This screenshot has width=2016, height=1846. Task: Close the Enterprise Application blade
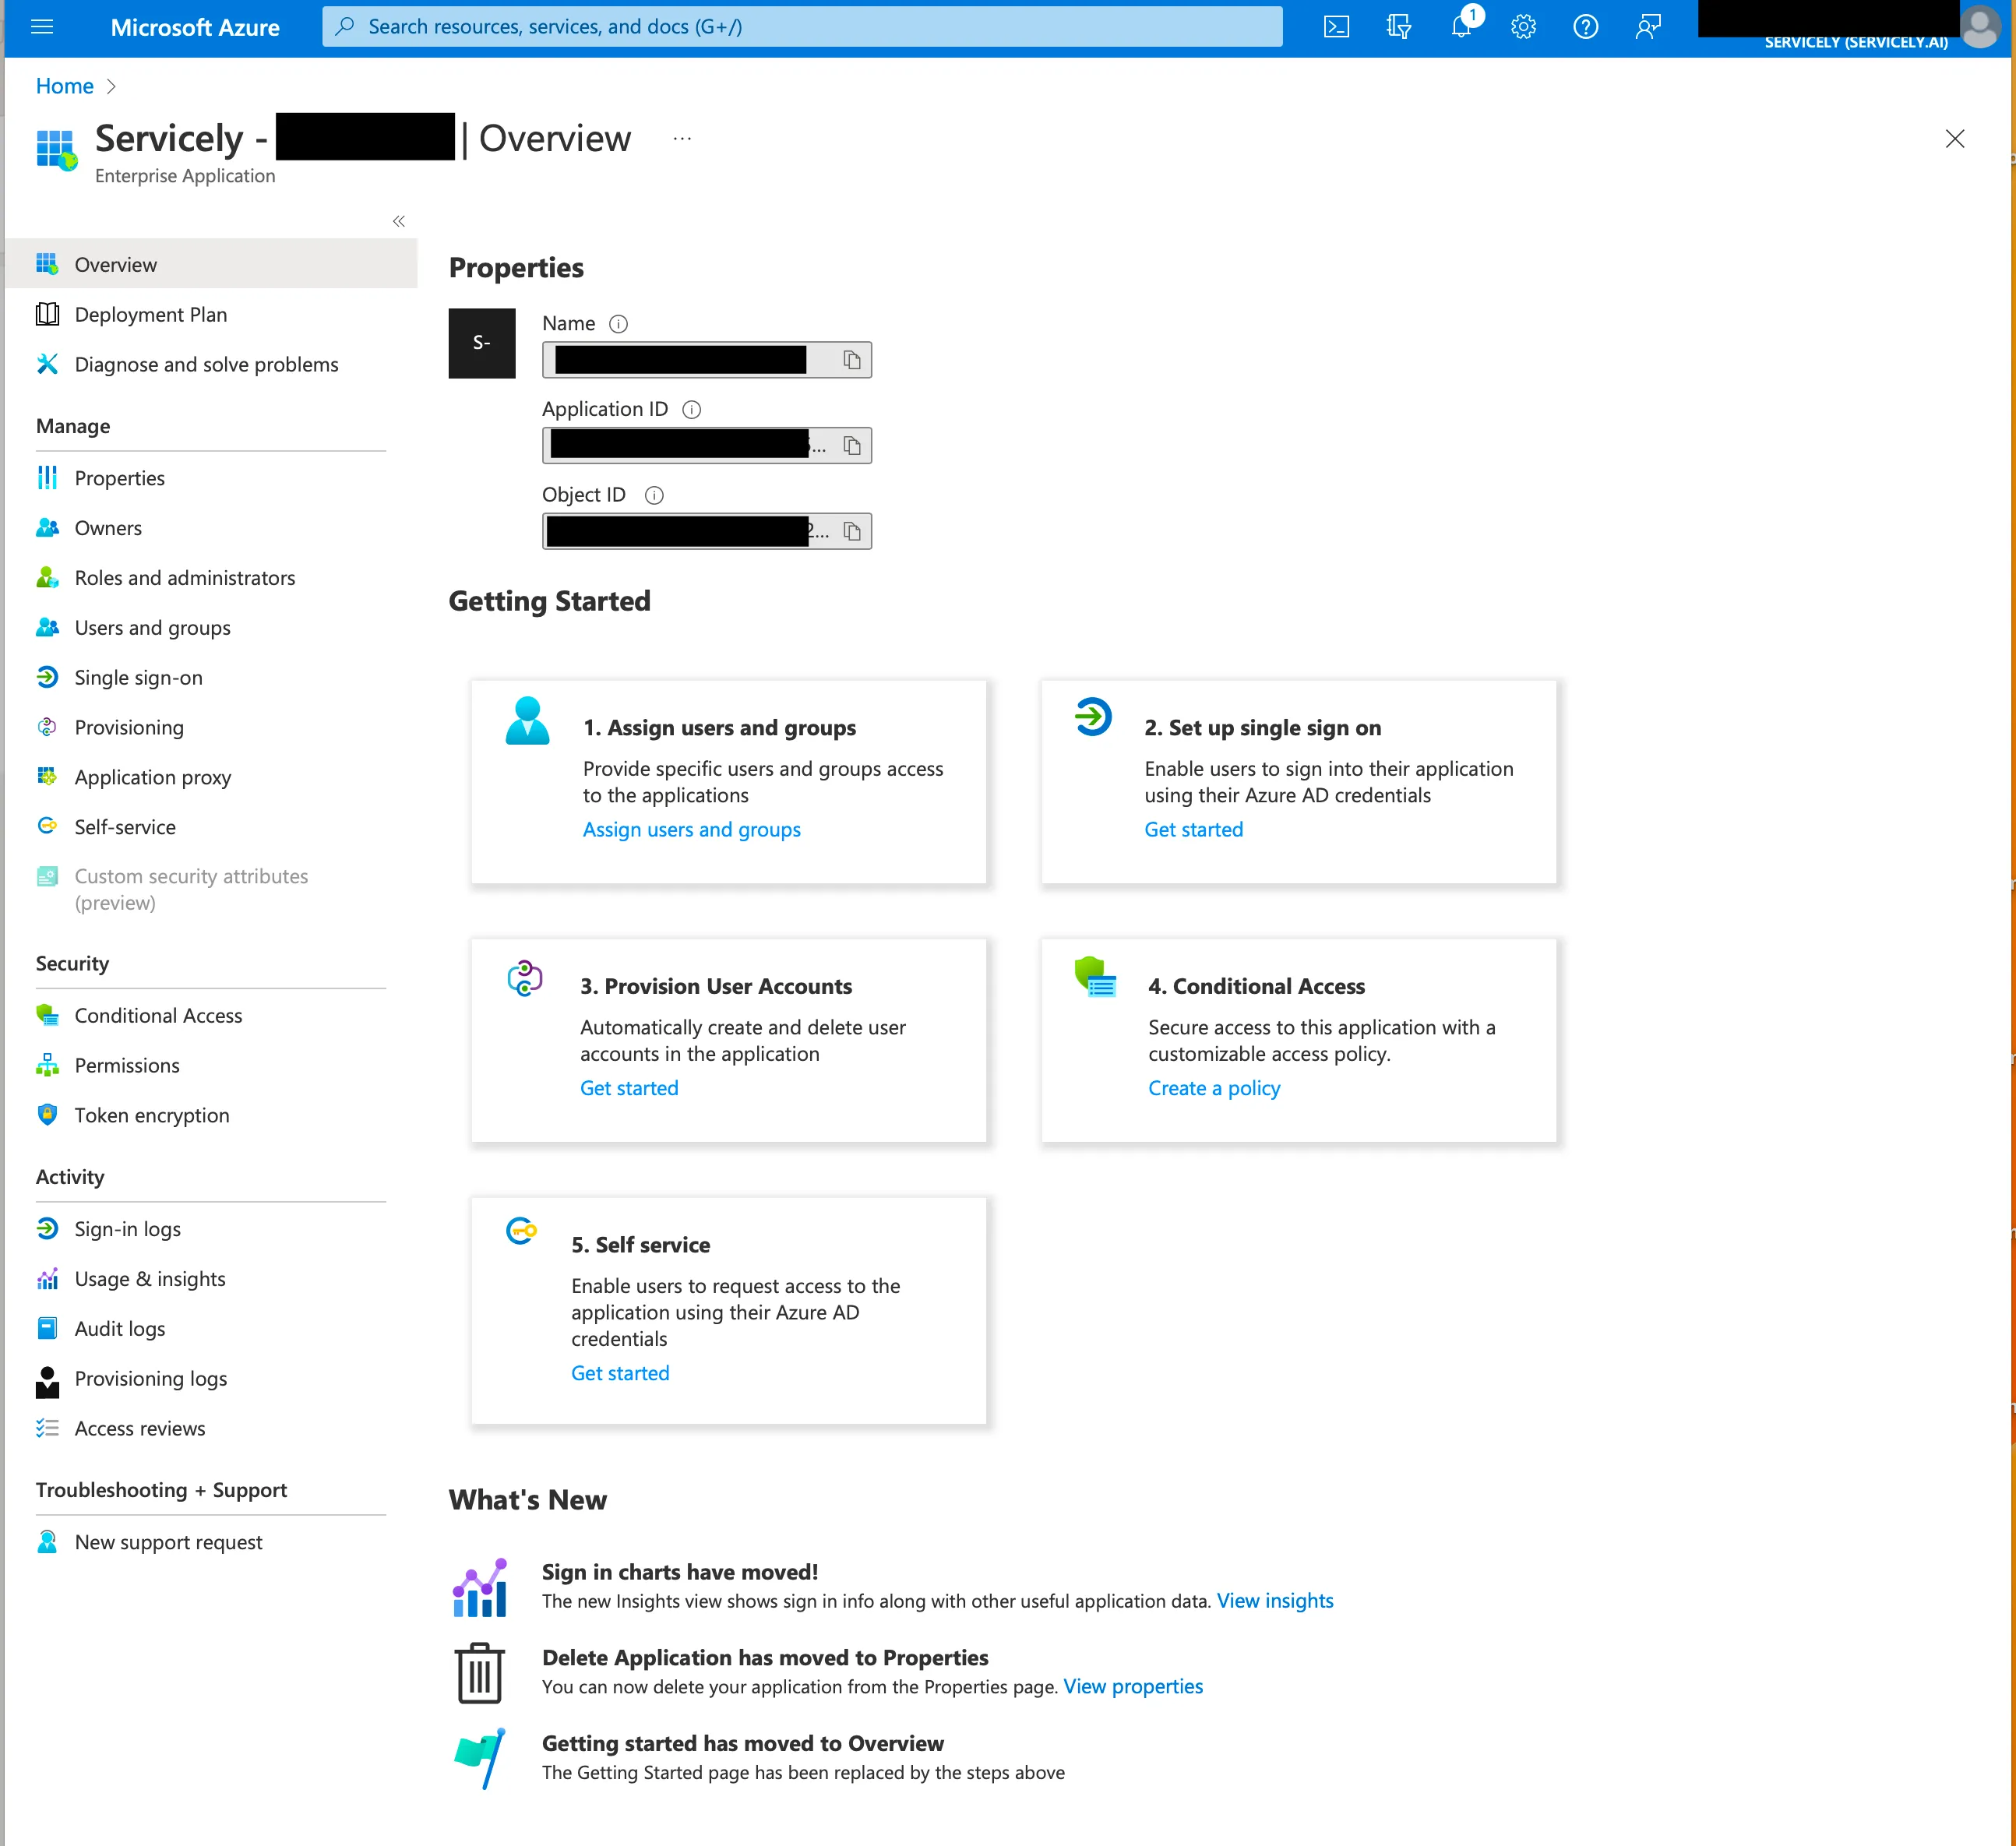point(1955,139)
